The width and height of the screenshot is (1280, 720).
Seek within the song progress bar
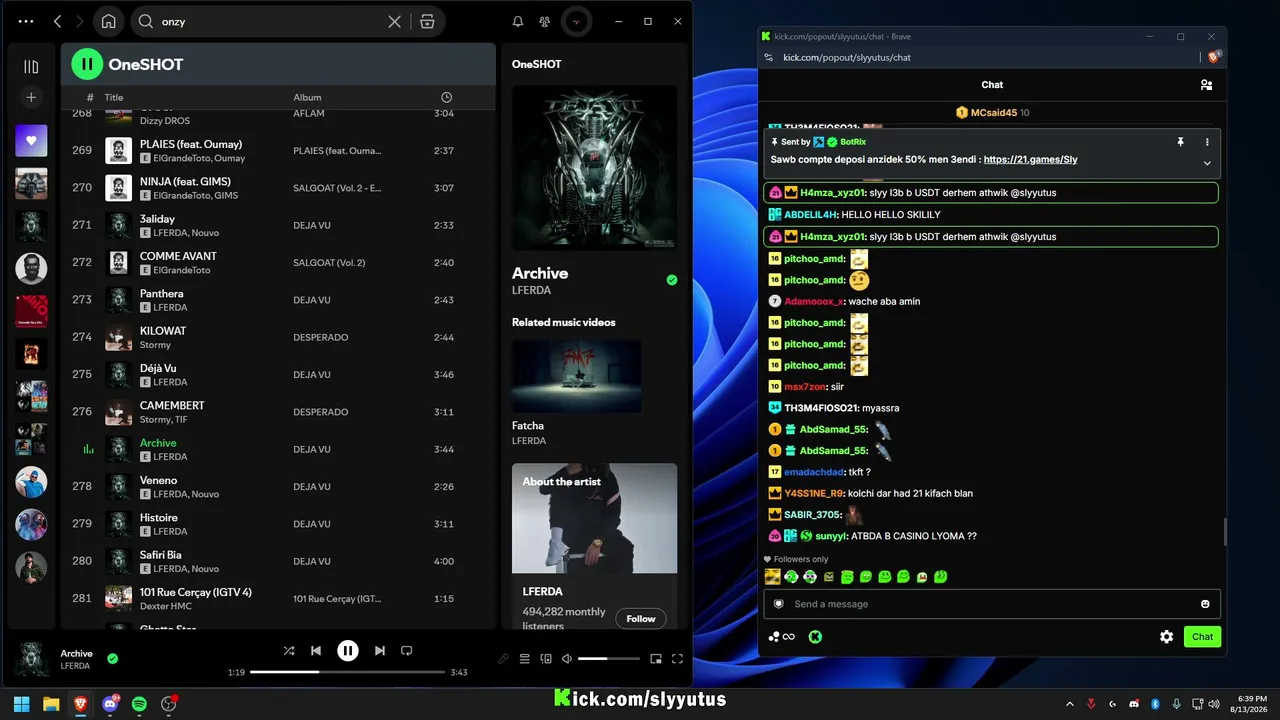[347, 672]
